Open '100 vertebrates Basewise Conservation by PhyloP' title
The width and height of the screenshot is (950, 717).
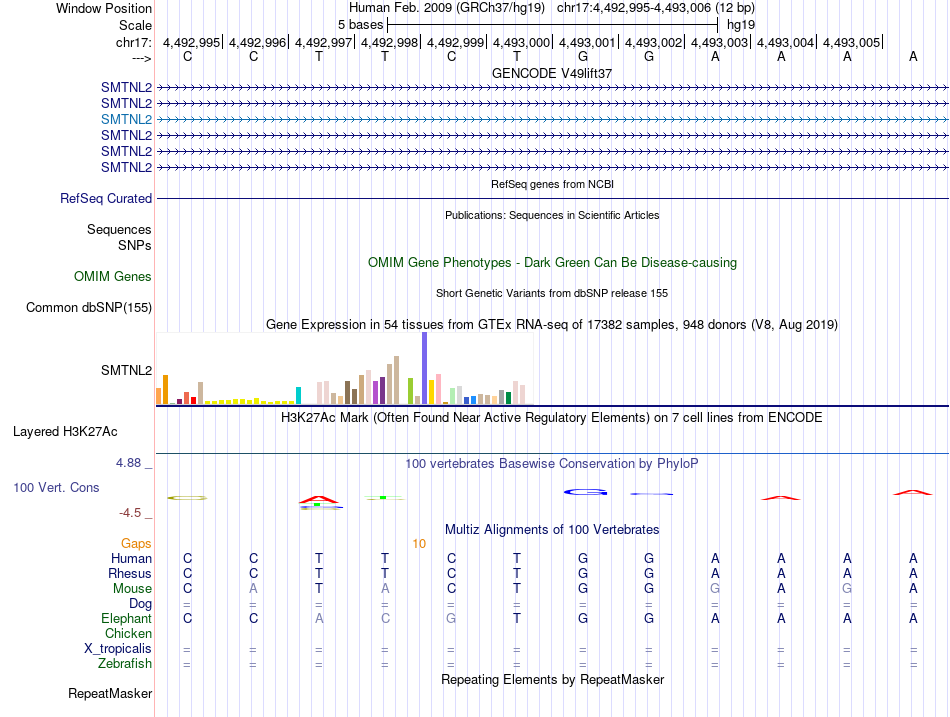click(552, 464)
